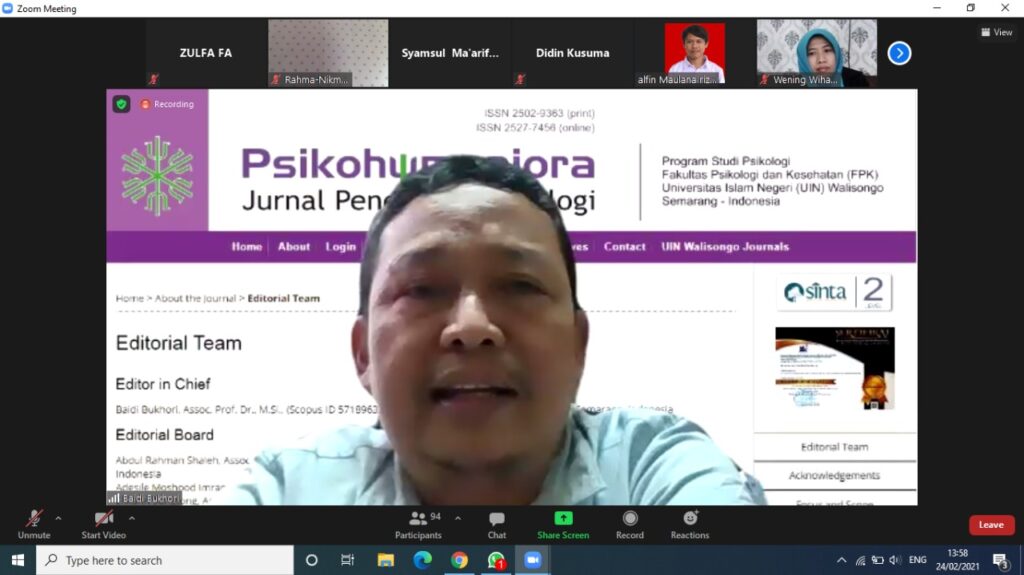This screenshot has width=1024, height=575.
Task: Start the video camera
Action: pos(103,525)
